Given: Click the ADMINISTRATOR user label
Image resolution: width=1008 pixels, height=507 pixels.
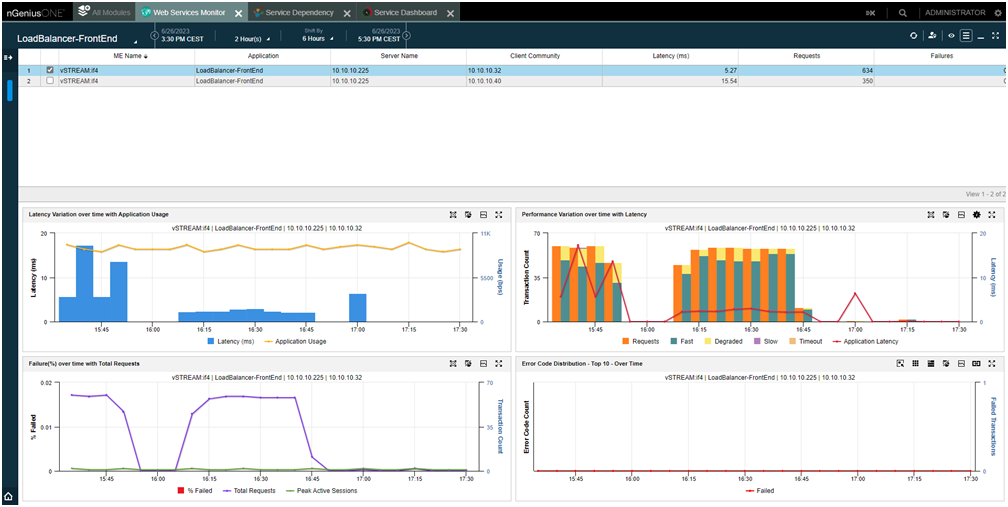Looking at the screenshot, I should [x=955, y=12].
